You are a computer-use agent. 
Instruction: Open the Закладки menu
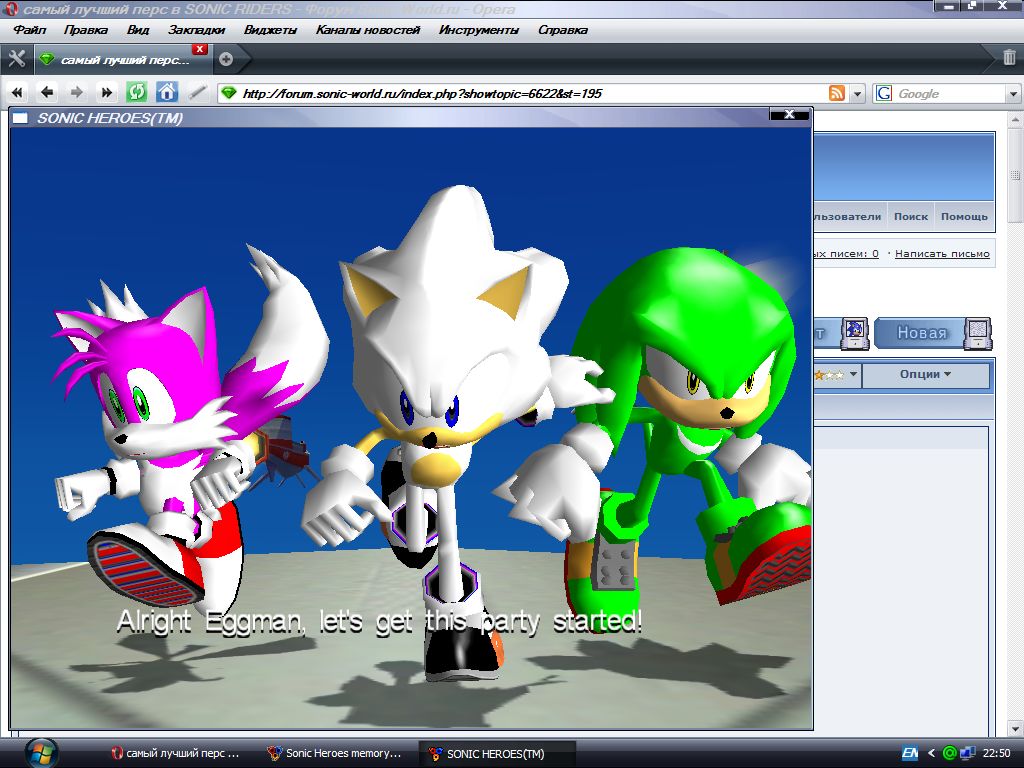point(196,30)
